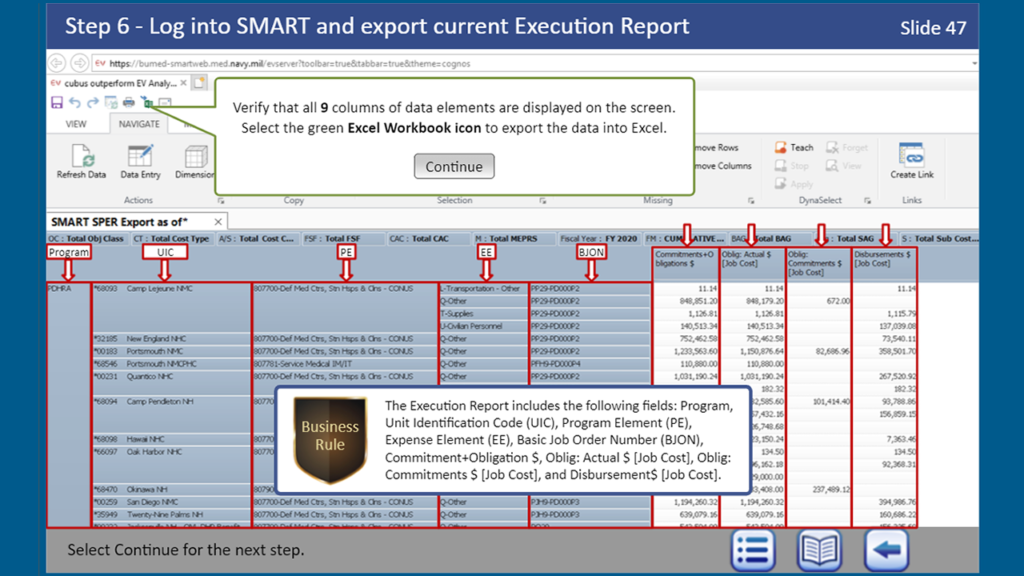Expand the DynaSelect group dialog launcher
The height and width of the screenshot is (576, 1024).
tap(867, 201)
